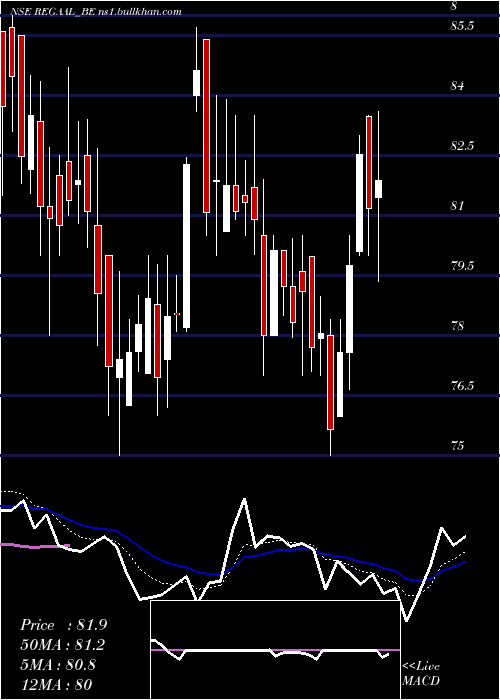The height and width of the screenshot is (700, 500).
Task: Click the Price : 81.9 readout
Action: (63, 625)
